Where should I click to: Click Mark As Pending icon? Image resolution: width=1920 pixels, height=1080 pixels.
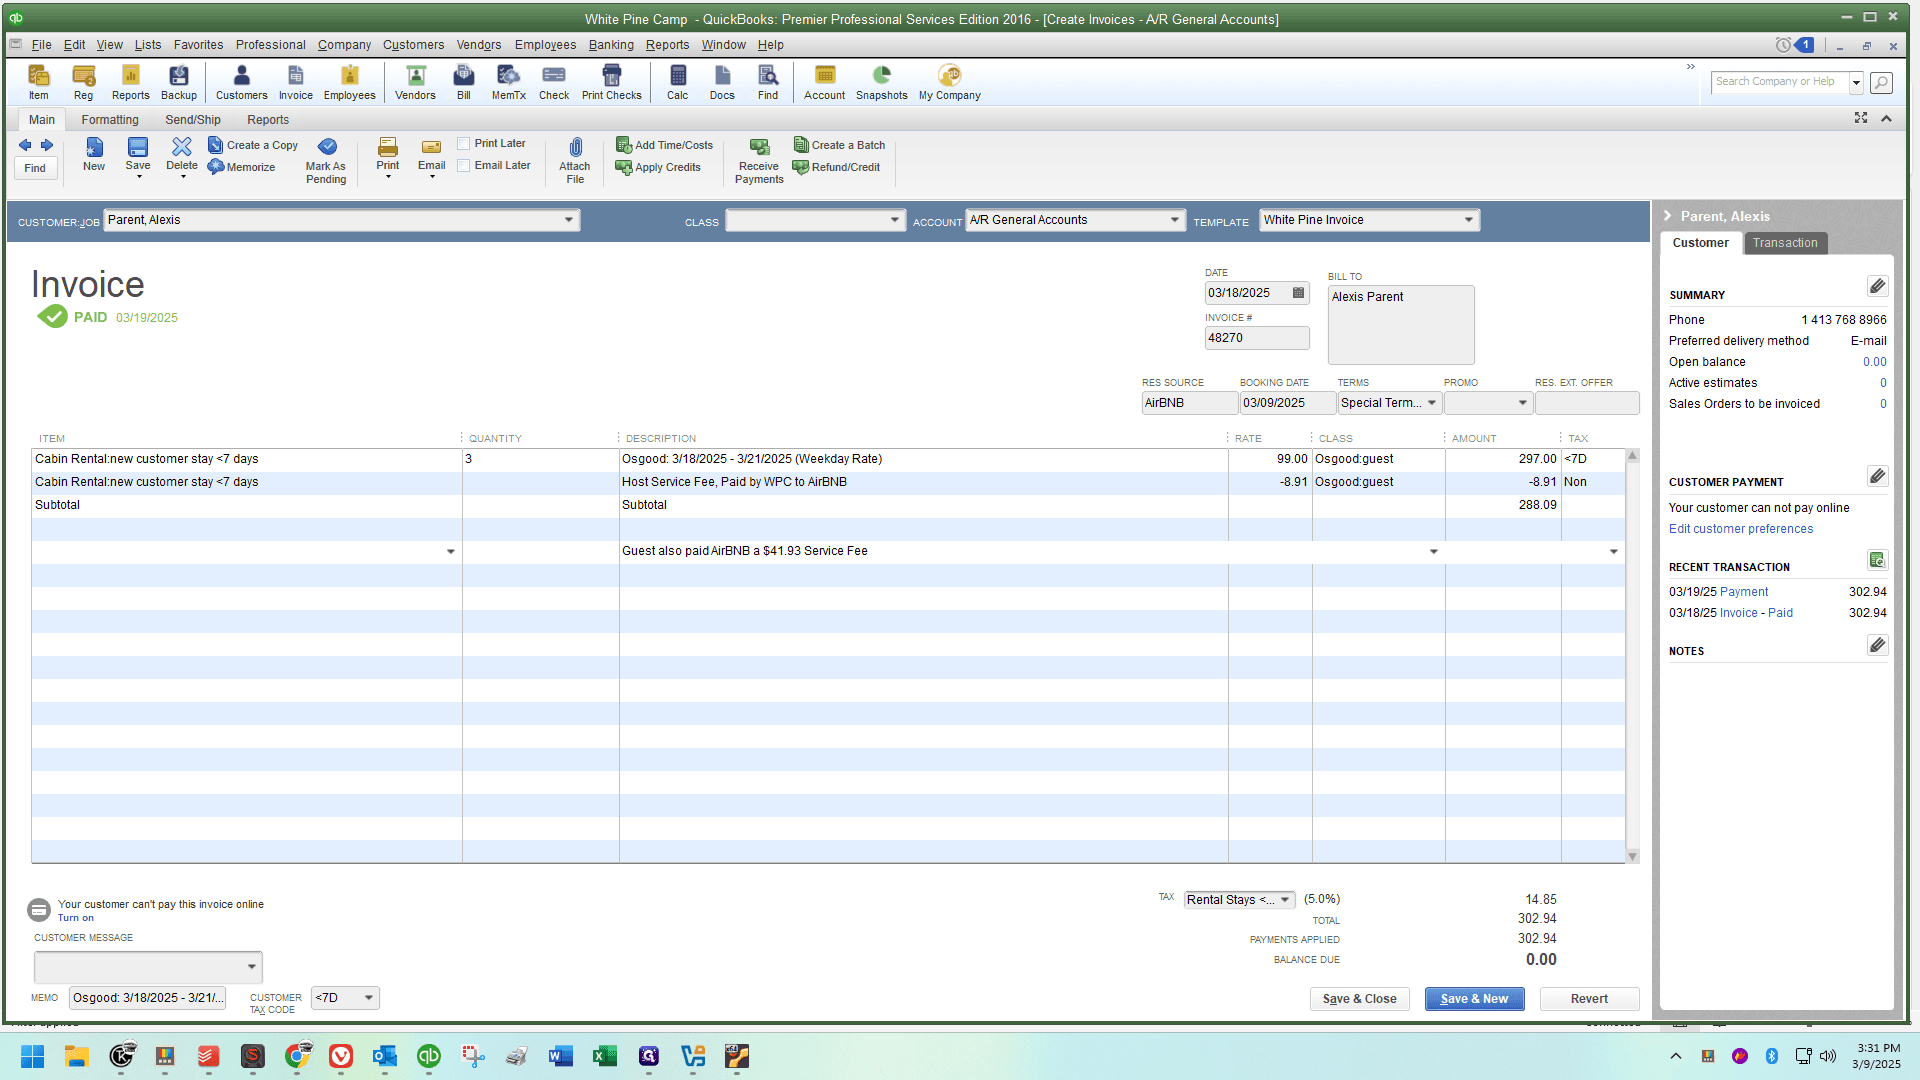point(326,161)
